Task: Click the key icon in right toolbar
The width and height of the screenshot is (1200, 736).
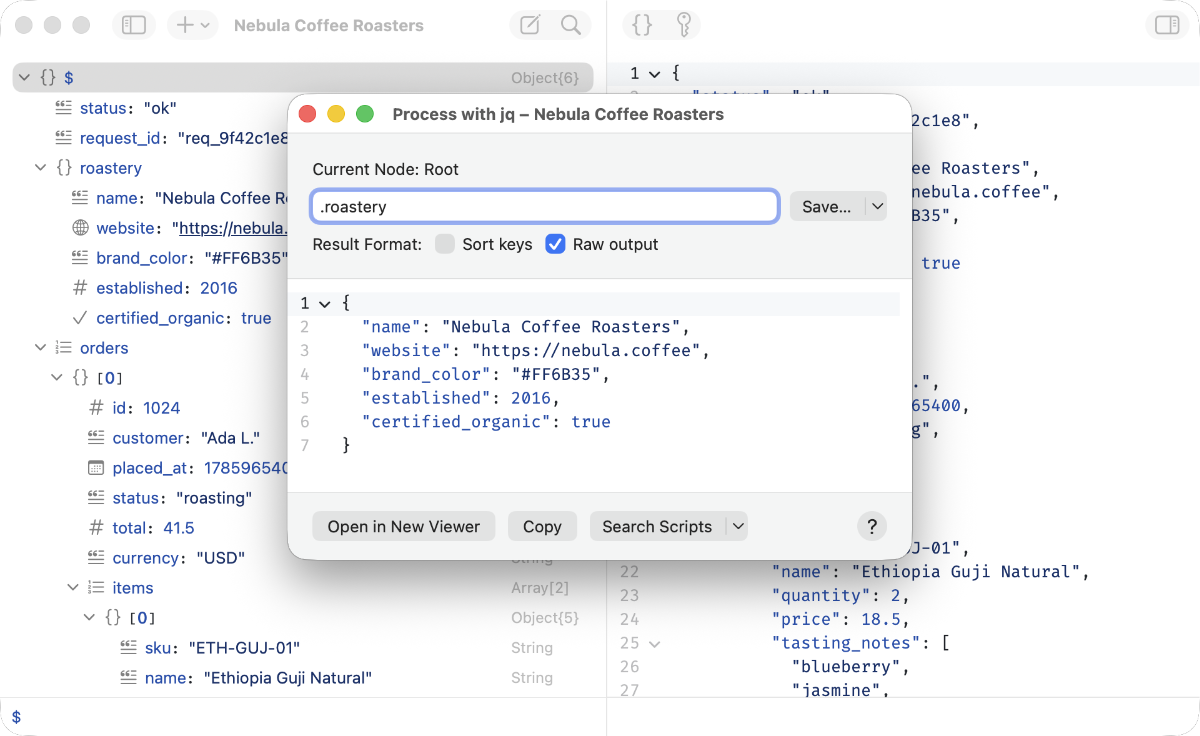Action: click(x=684, y=25)
